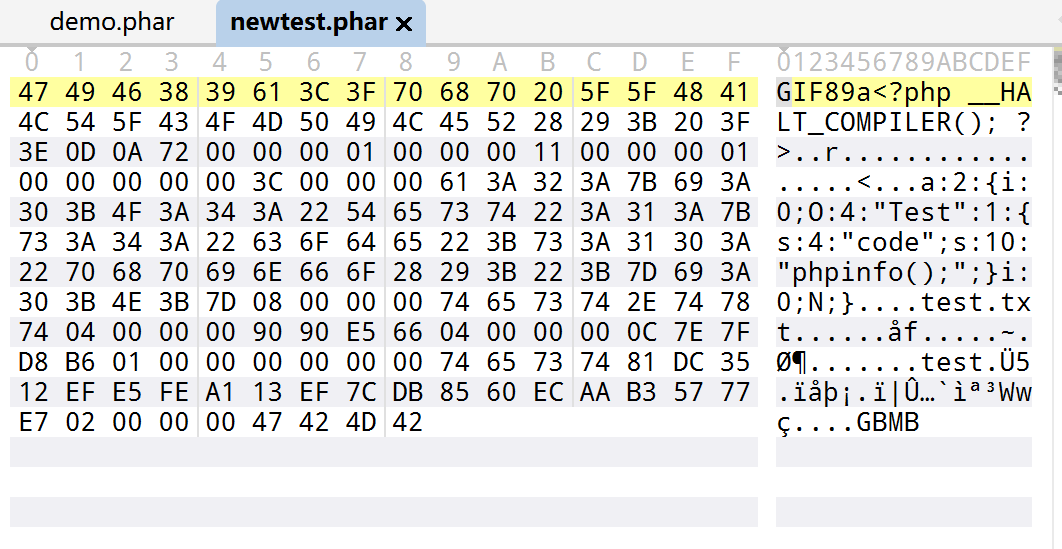The image size is (1062, 549).
Task: Switch to the demo.phar tab
Action: 111,22
